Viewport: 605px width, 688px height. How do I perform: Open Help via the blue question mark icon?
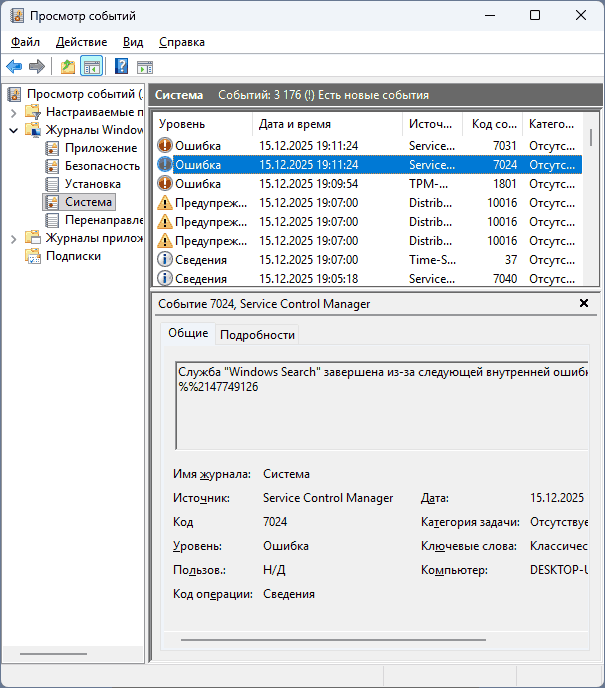pyautogui.click(x=121, y=67)
